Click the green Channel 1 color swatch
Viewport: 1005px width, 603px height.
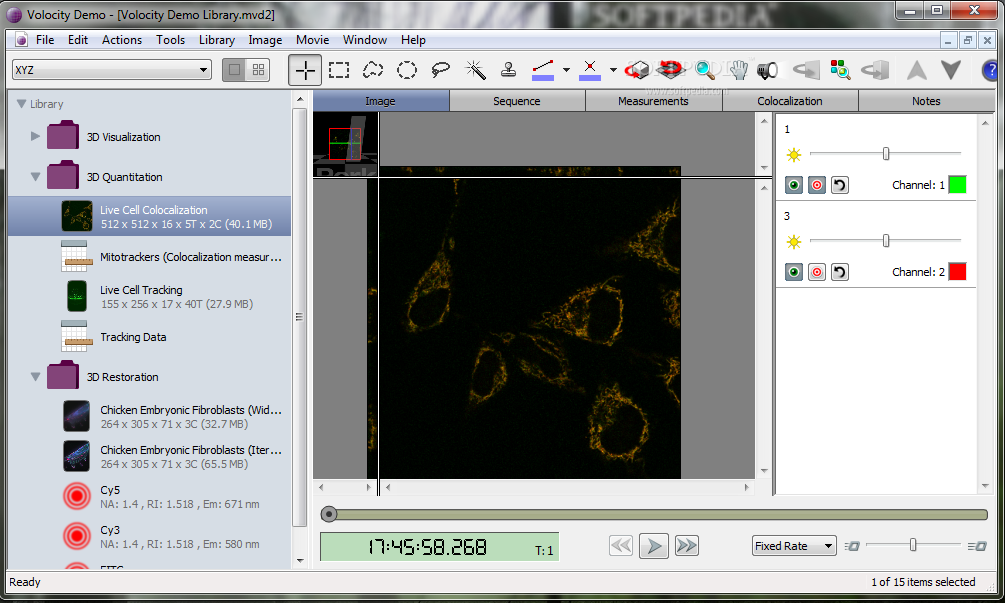[x=957, y=185]
